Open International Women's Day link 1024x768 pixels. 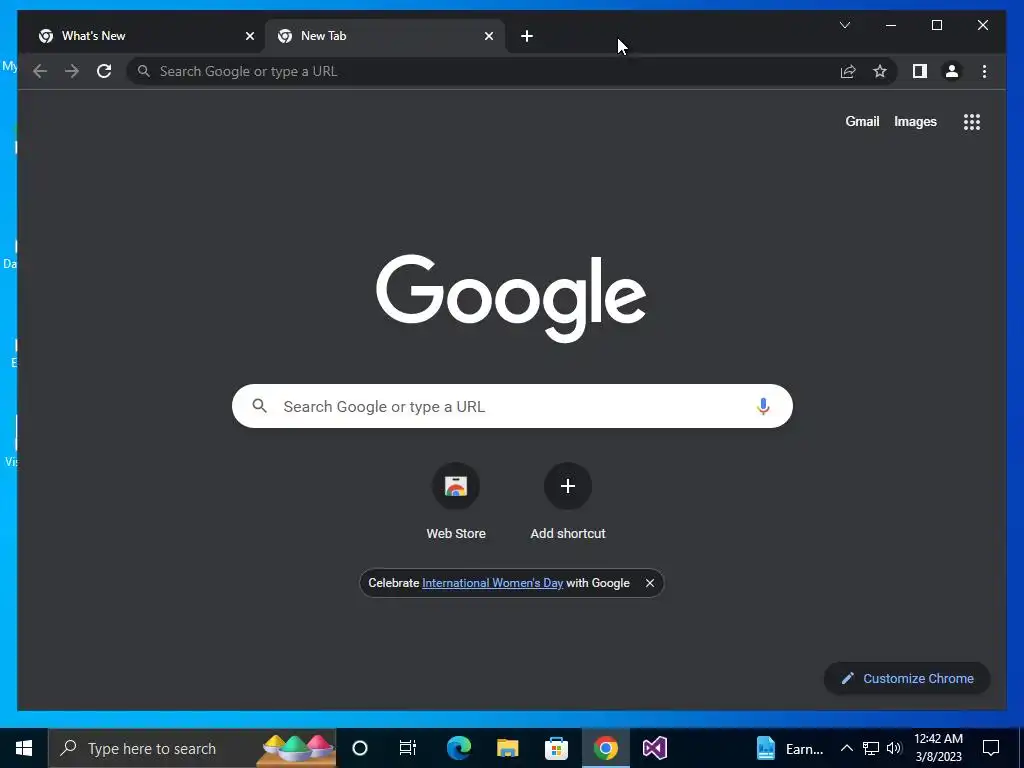(492, 583)
